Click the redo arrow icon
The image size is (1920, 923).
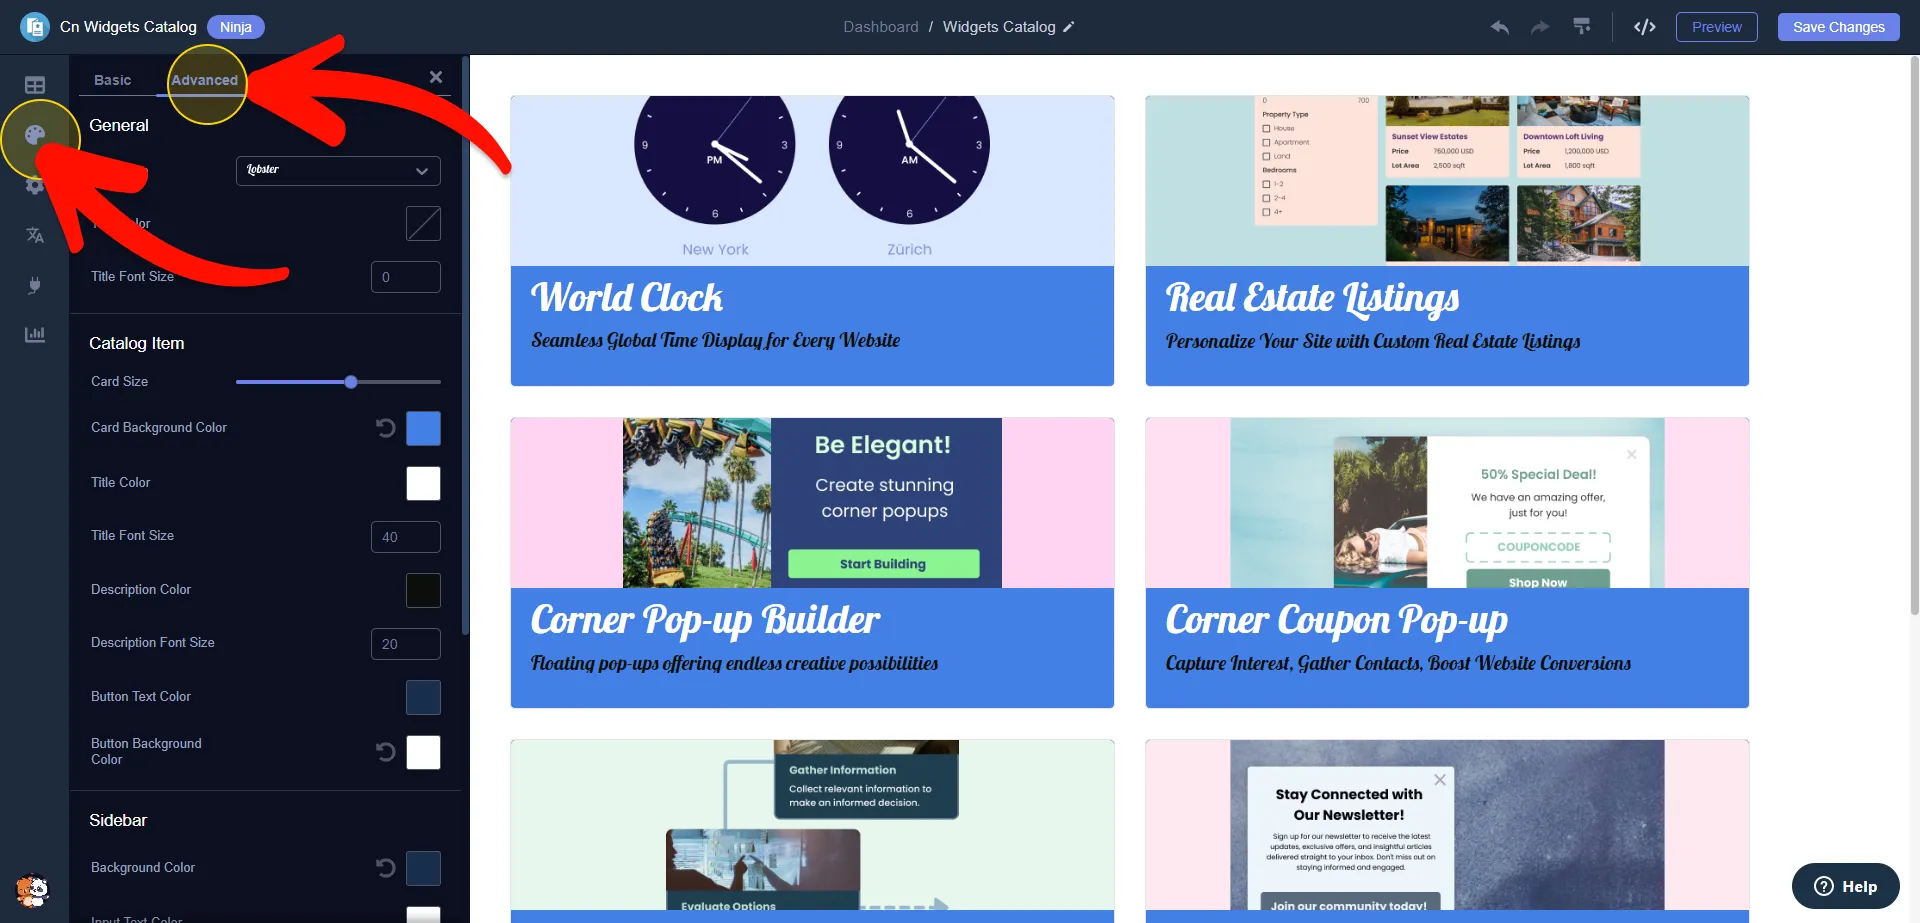pos(1540,27)
